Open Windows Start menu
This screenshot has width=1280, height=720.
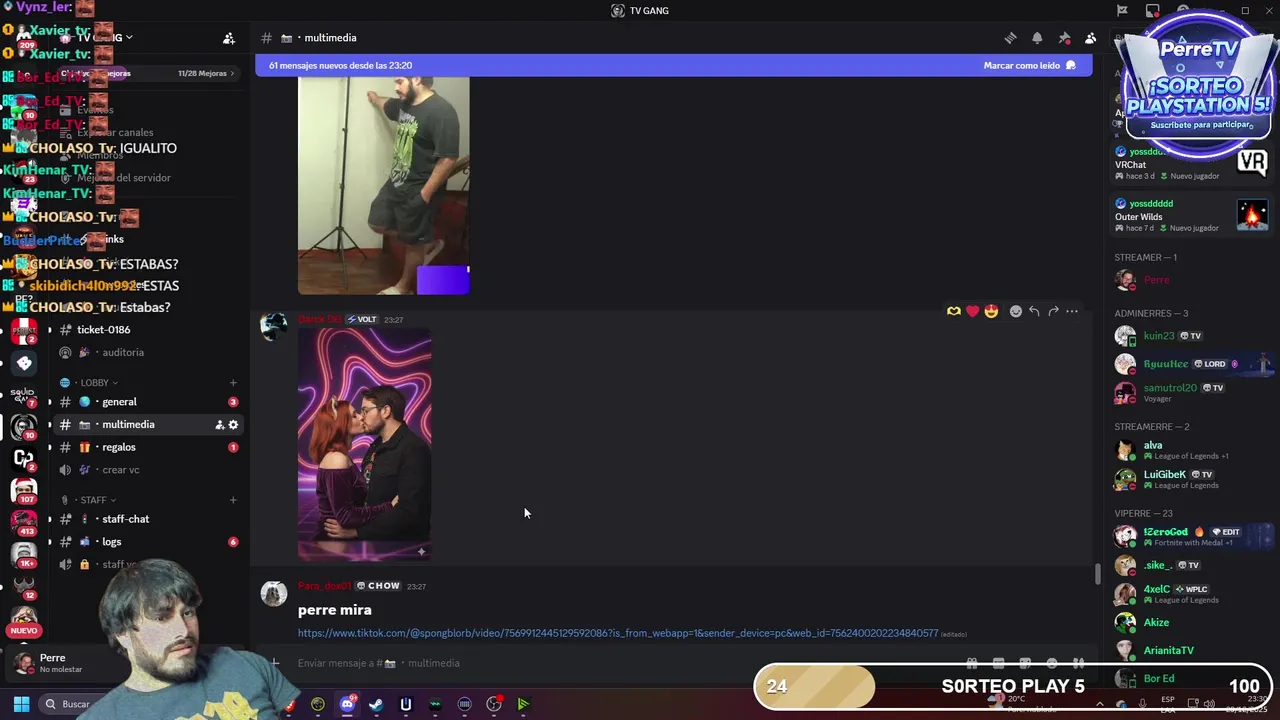pyautogui.click(x=21, y=704)
